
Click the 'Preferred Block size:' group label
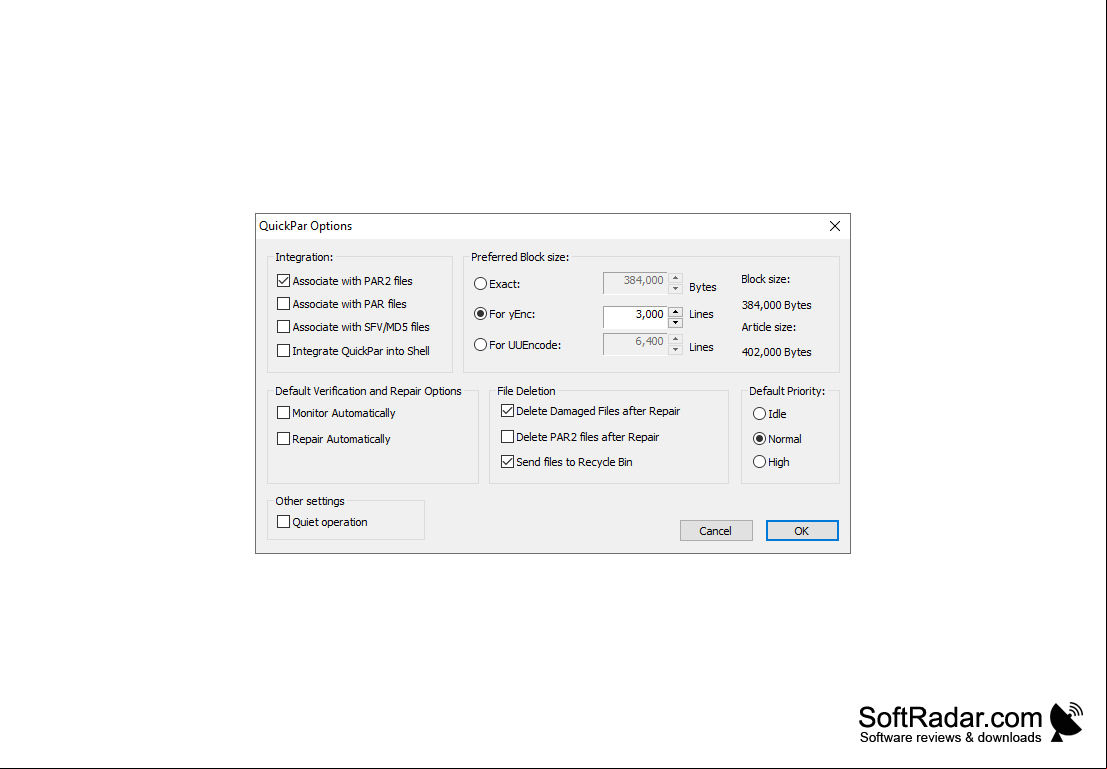(x=520, y=257)
